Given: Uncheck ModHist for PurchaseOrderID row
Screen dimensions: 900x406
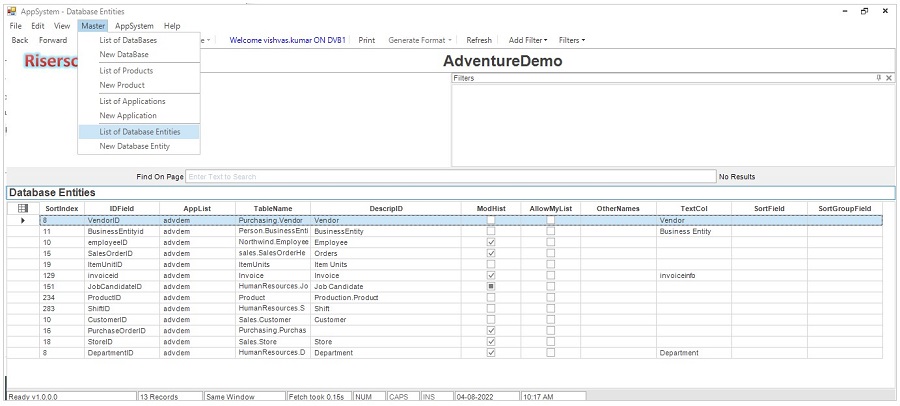Looking at the screenshot, I should pyautogui.click(x=491, y=331).
